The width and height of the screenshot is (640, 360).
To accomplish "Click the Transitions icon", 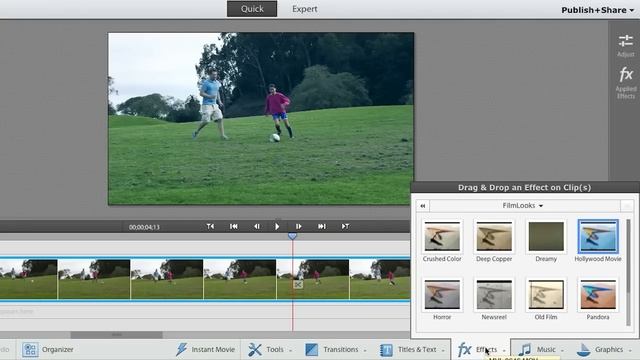I will pos(311,349).
